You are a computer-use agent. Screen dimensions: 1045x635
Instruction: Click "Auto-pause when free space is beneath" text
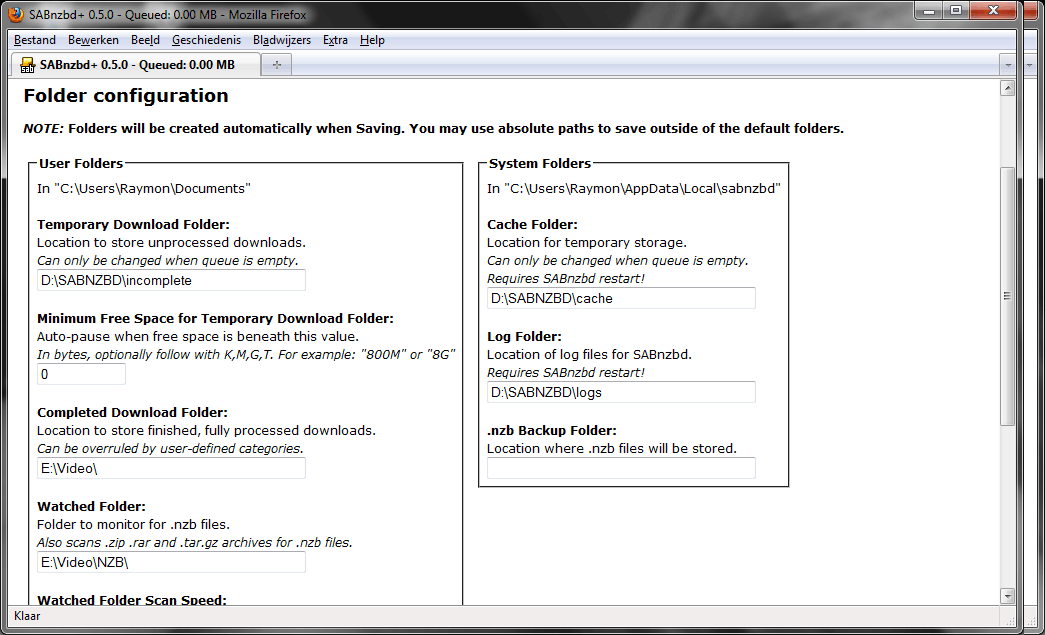click(197, 336)
